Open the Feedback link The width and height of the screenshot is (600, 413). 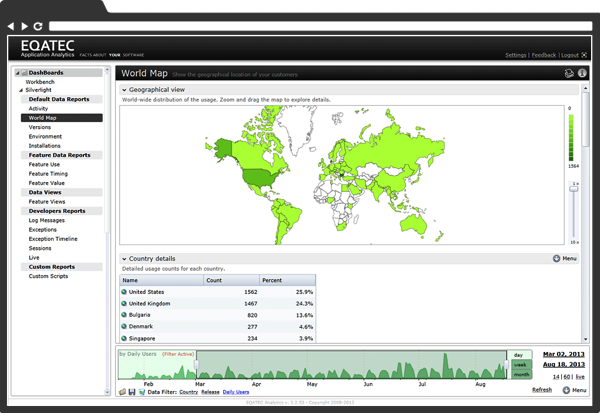pyautogui.click(x=543, y=55)
